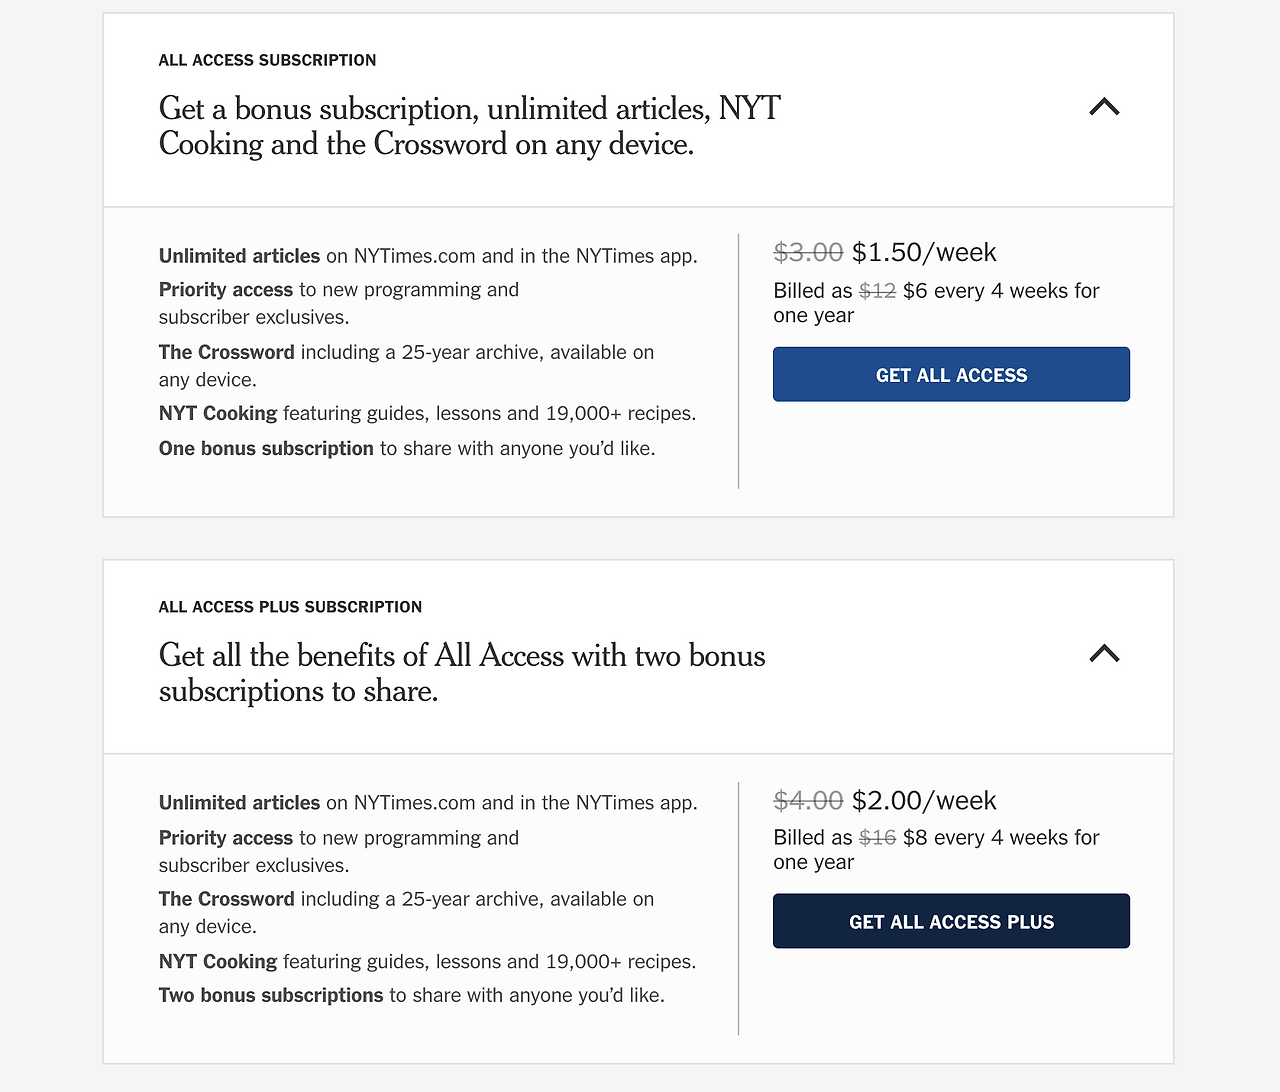
Task: Collapse the All Access Subscription section chevron
Action: pyautogui.click(x=1104, y=107)
